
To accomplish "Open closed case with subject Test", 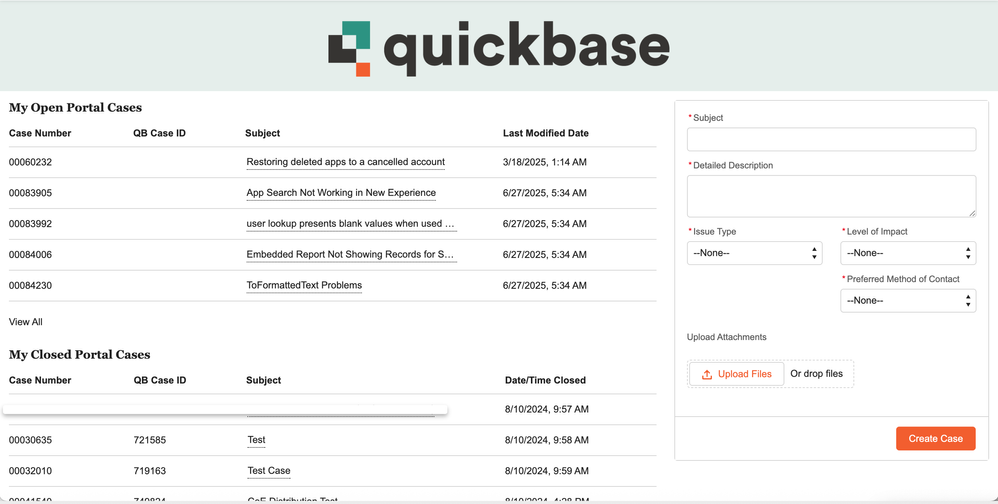I will click(x=257, y=440).
